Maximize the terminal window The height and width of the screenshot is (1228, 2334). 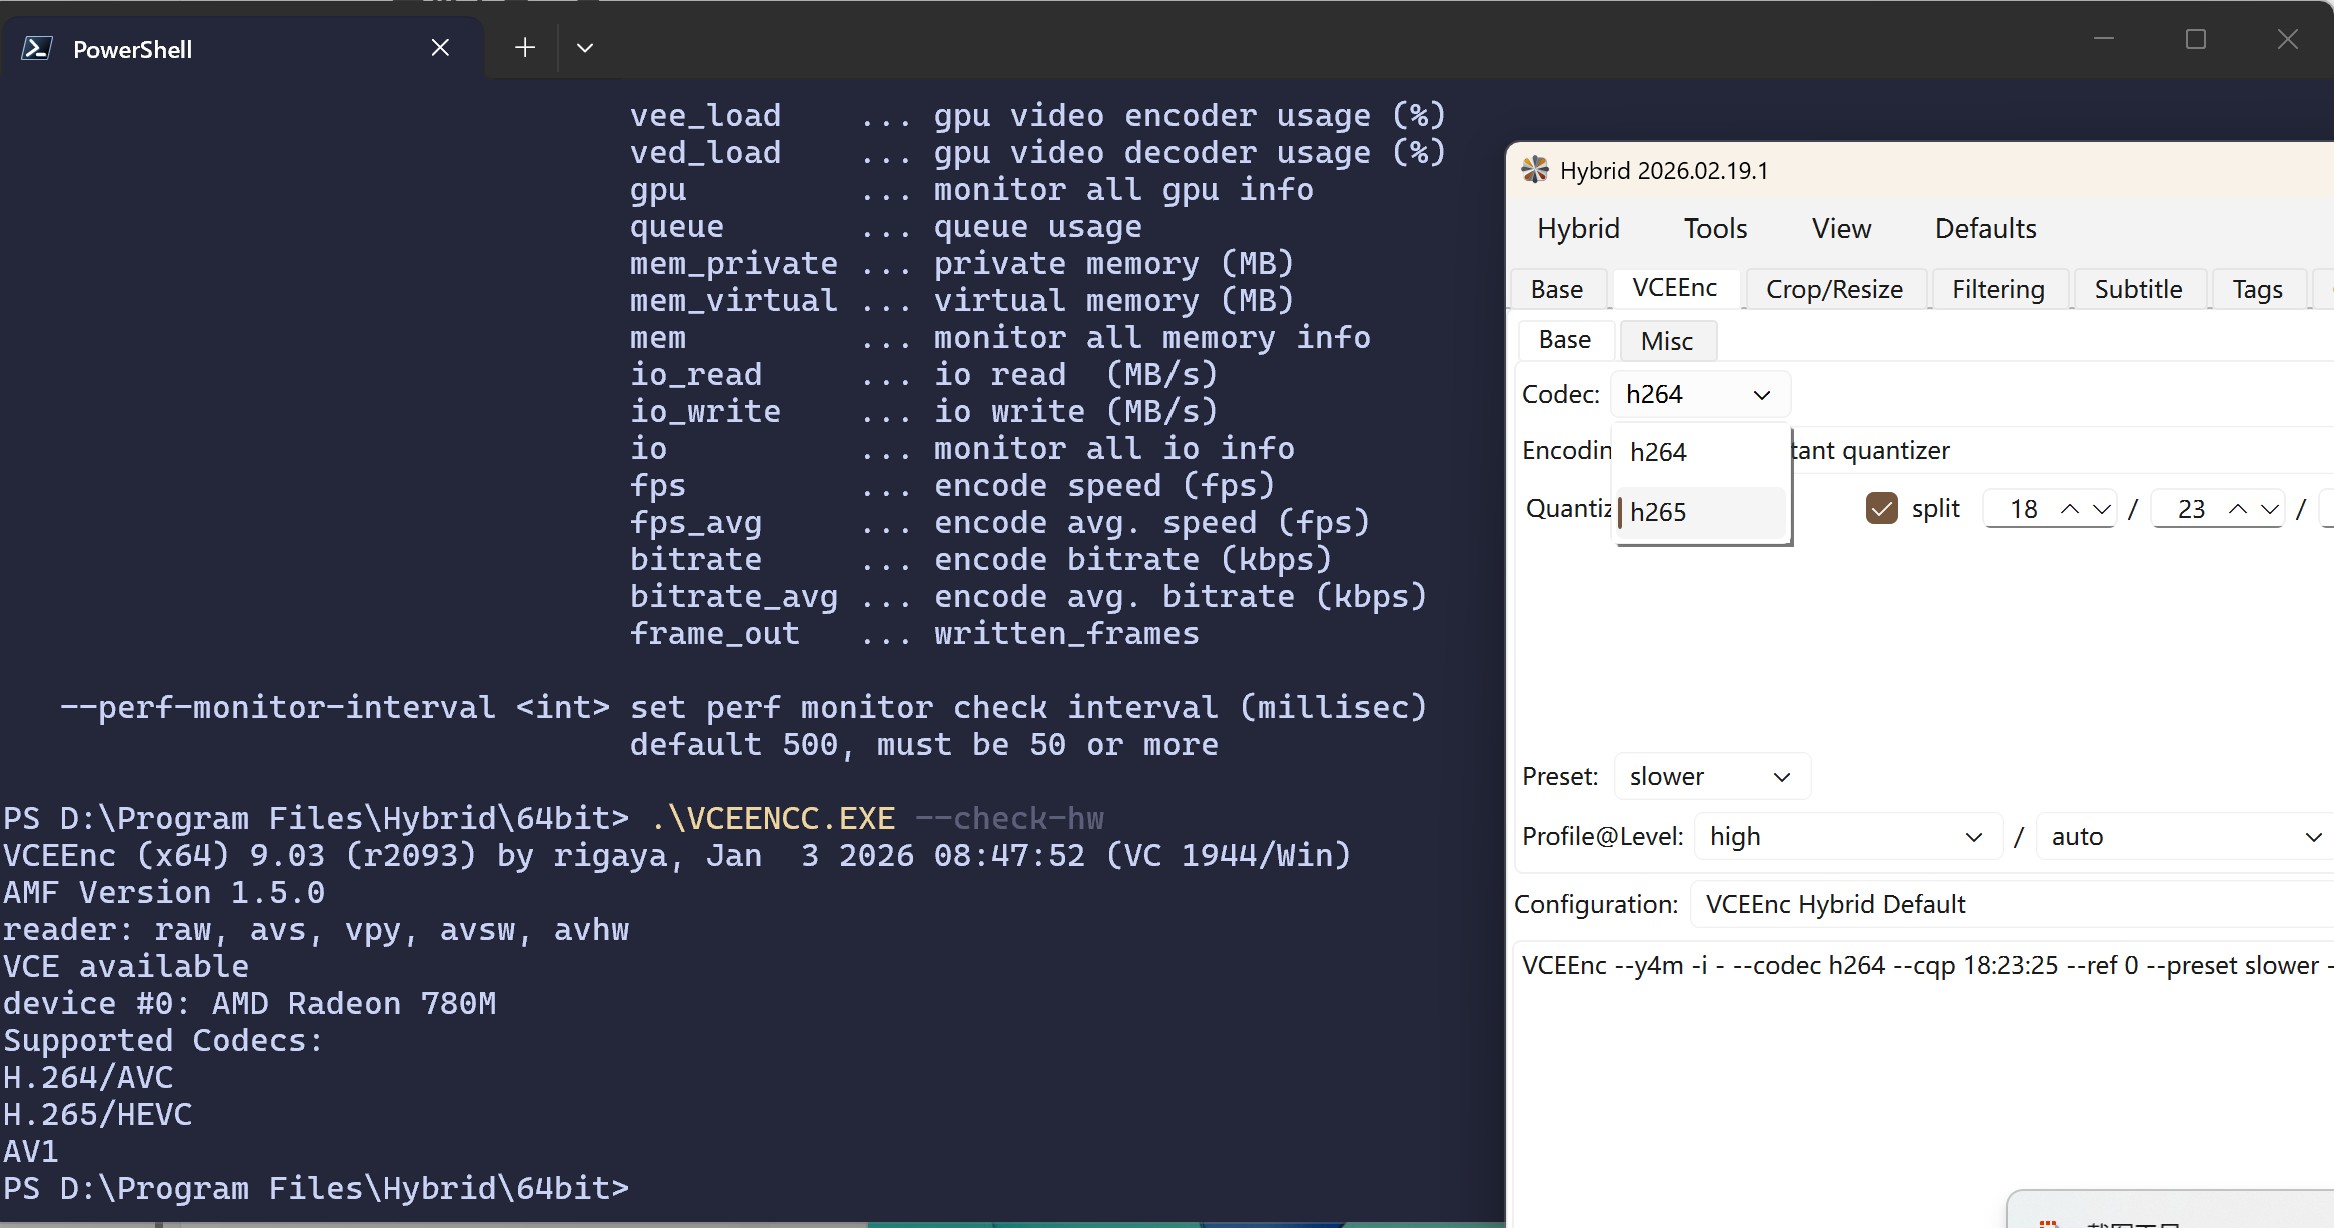pos(2196,39)
